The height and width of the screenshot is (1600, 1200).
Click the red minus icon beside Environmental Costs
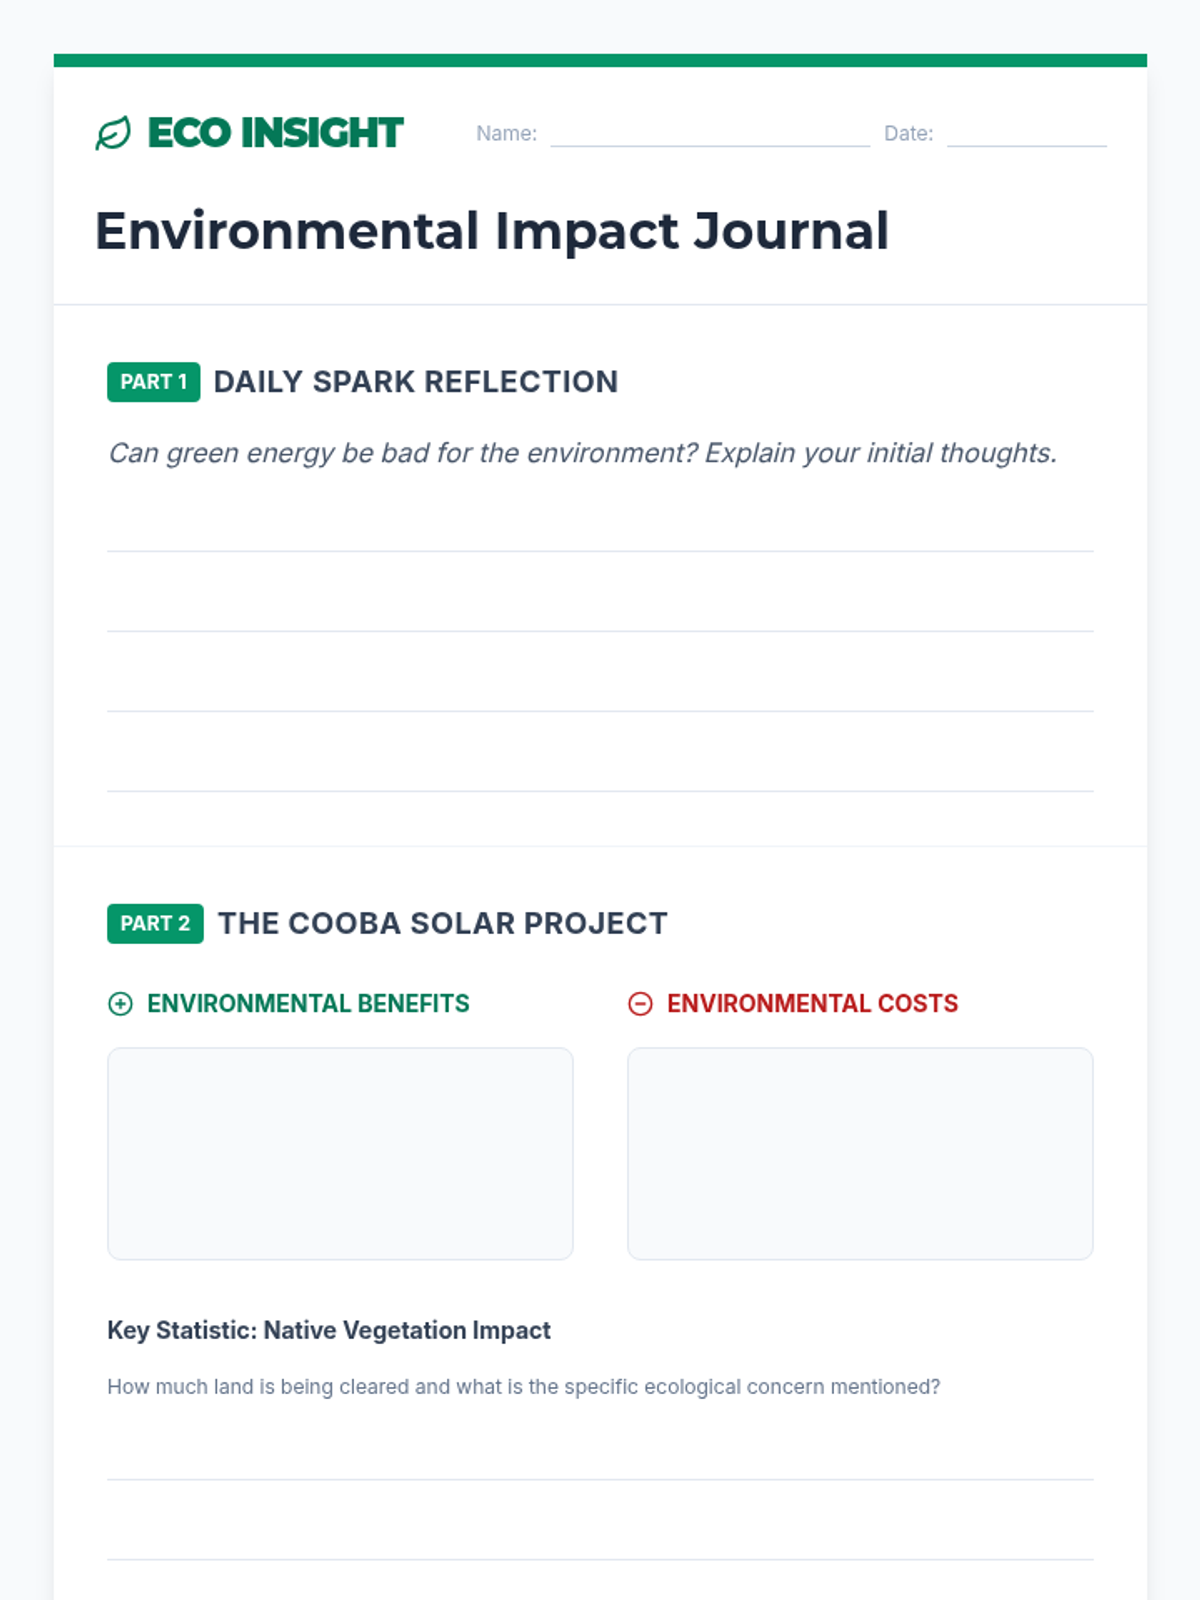(640, 1004)
